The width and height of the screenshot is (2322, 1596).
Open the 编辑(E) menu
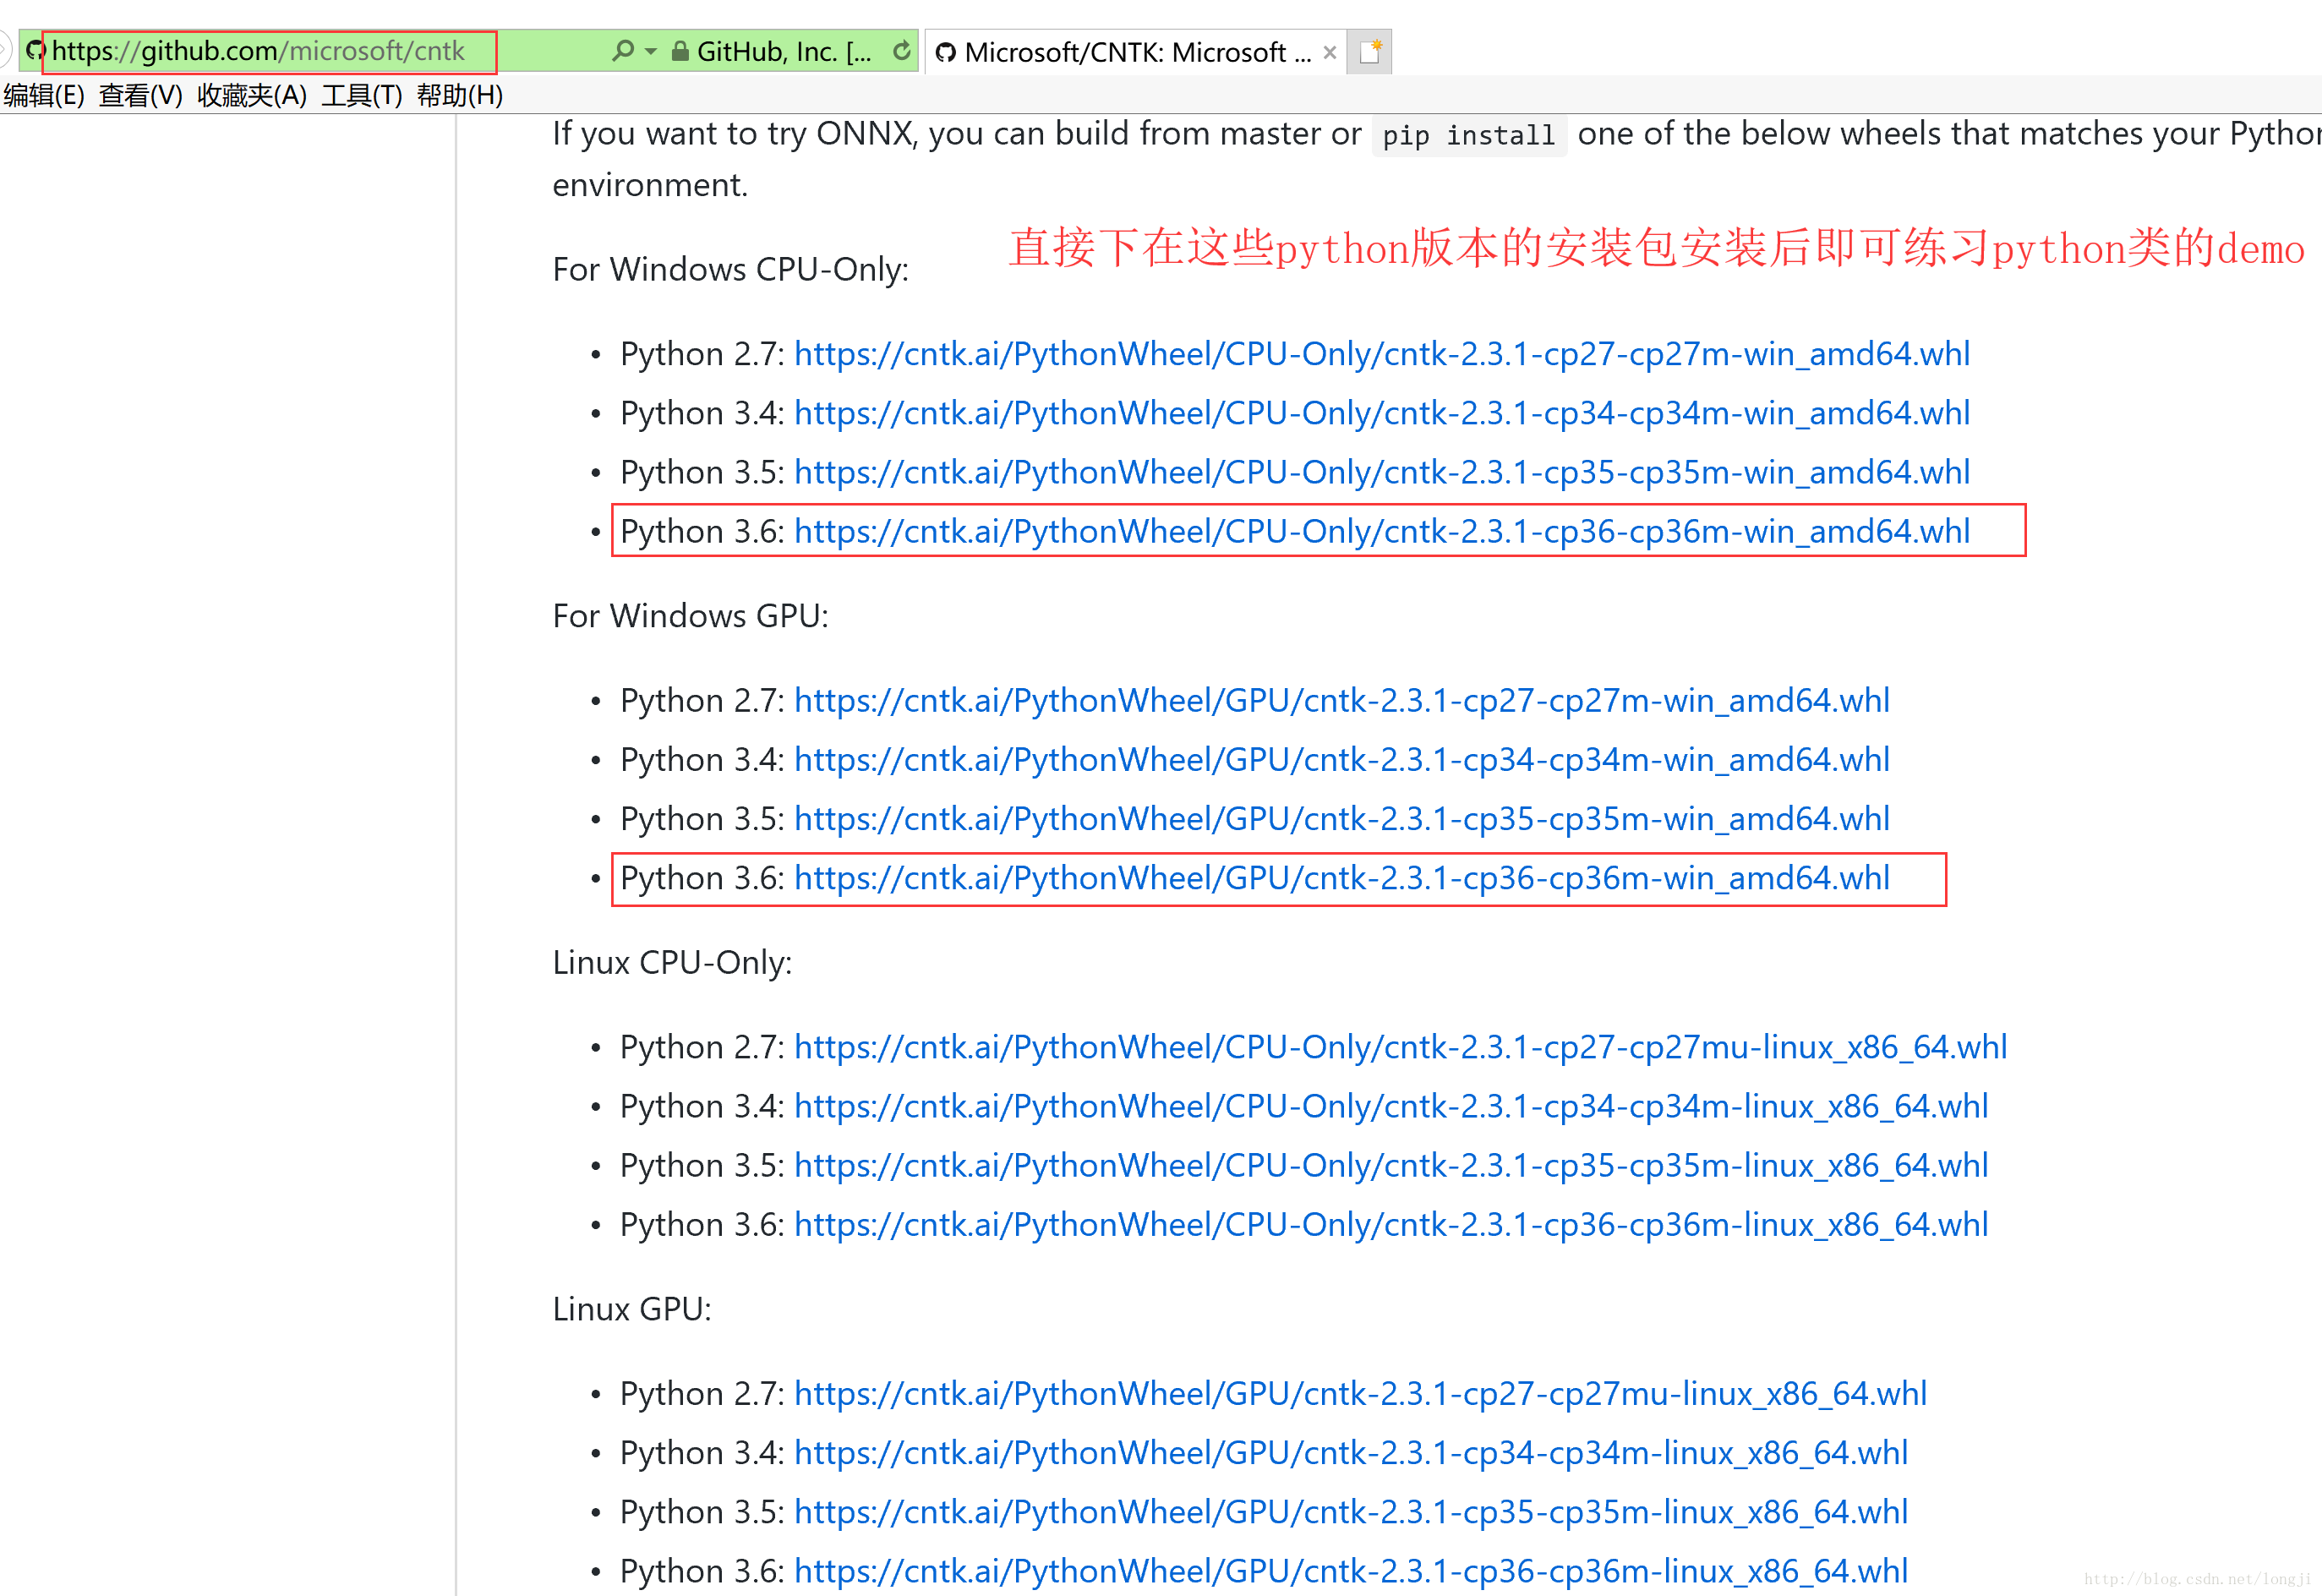pyautogui.click(x=44, y=96)
